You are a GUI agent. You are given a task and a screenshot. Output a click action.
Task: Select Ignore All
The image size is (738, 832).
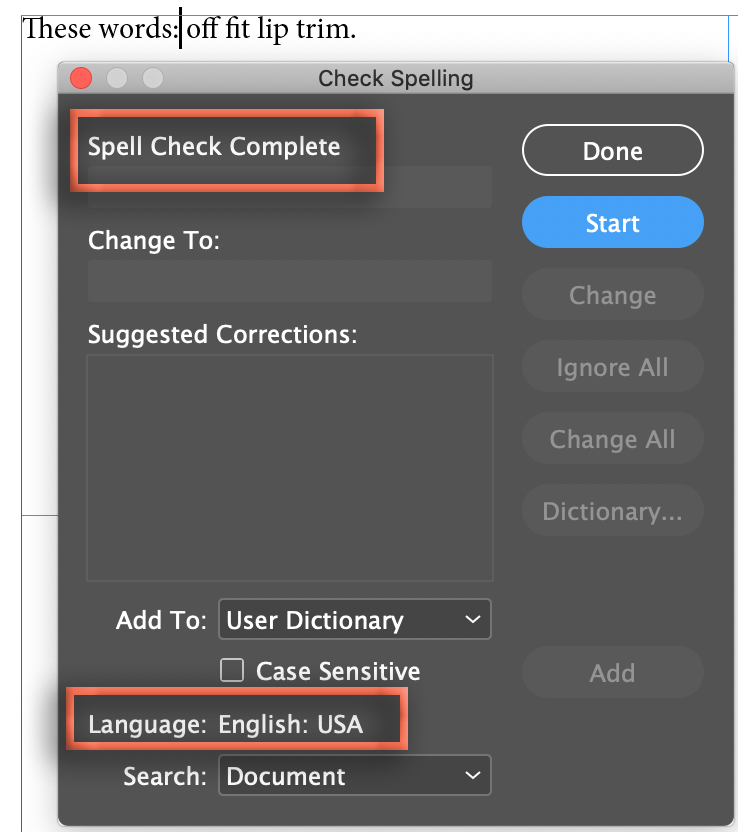(612, 366)
